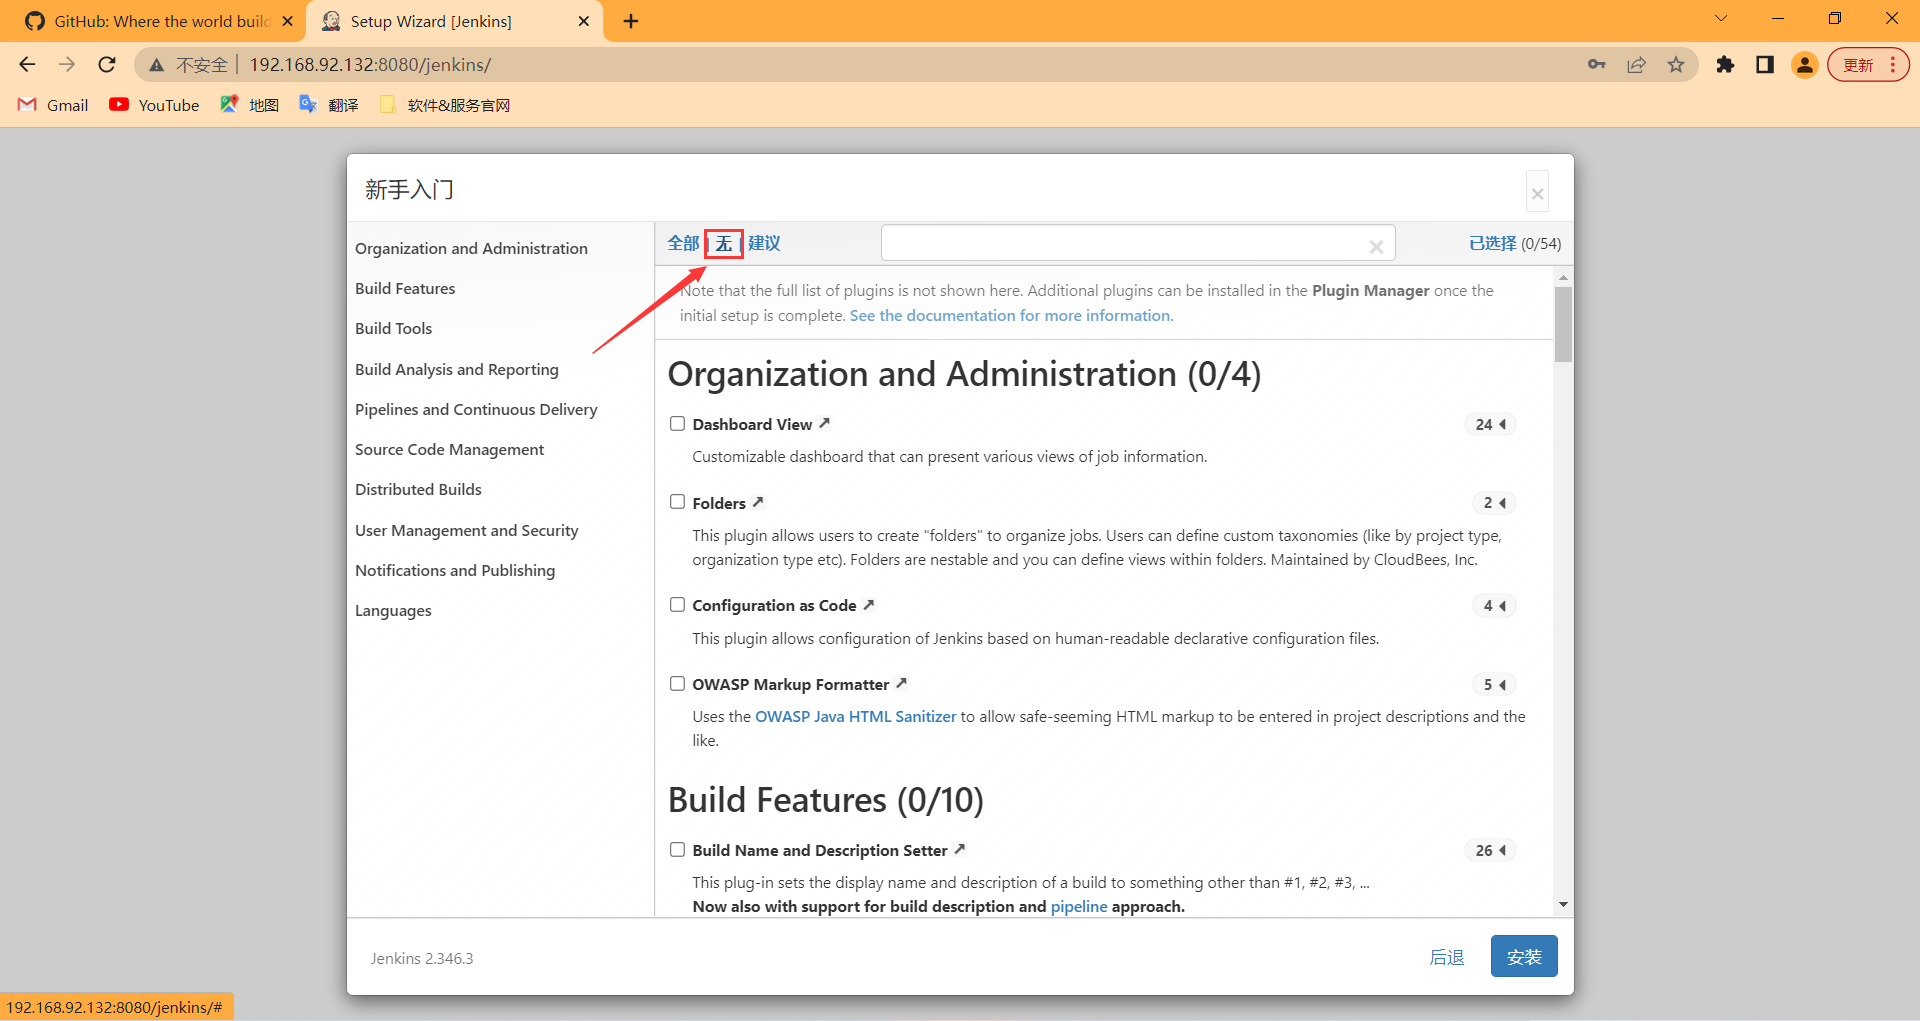The image size is (1920, 1021).
Task: Go to Distributed Builds category
Action: [x=418, y=489]
